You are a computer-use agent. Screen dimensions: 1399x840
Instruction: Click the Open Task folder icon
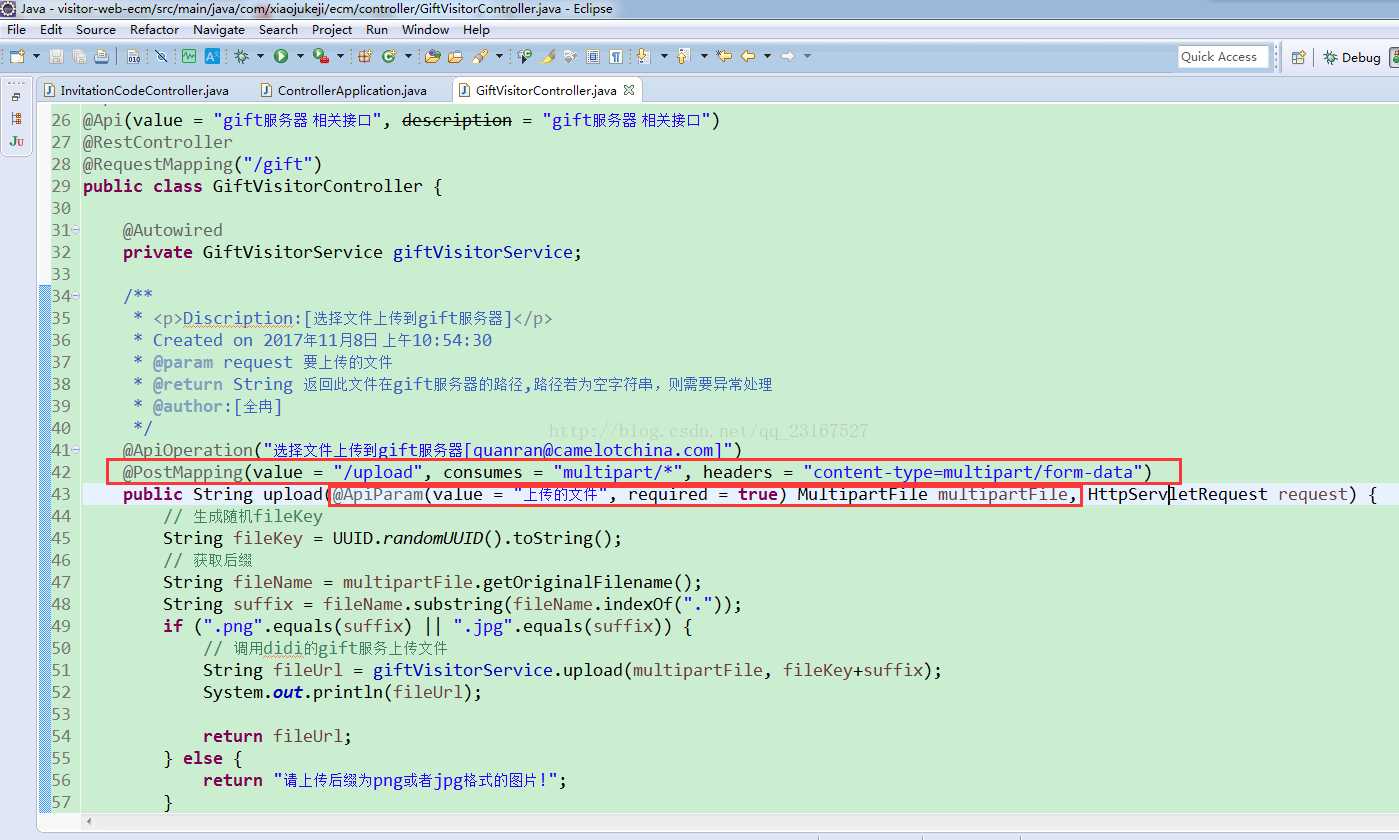tap(455, 56)
